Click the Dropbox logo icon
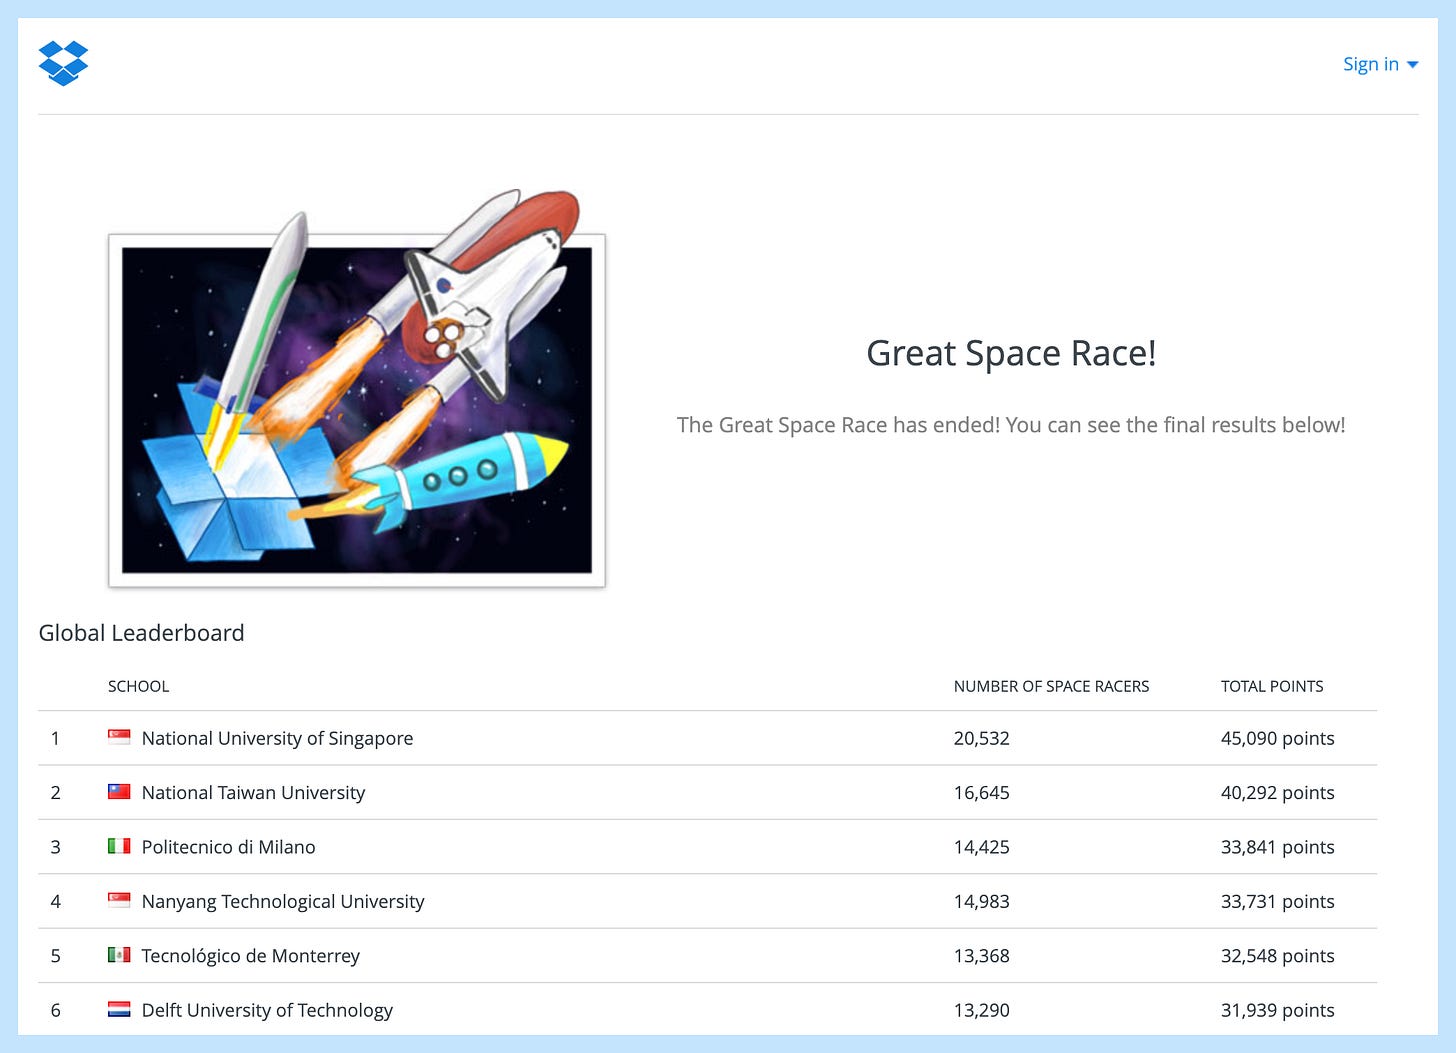The width and height of the screenshot is (1456, 1053). pyautogui.click(x=63, y=63)
